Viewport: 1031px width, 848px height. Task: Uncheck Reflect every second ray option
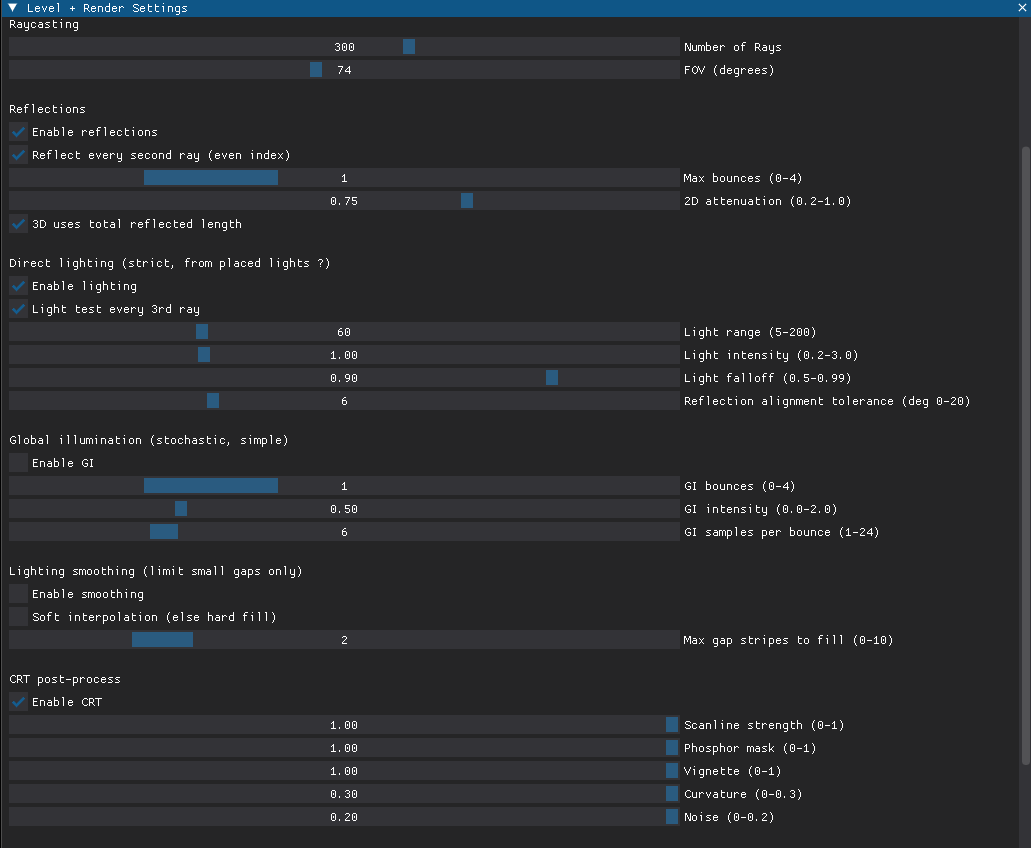point(18,155)
